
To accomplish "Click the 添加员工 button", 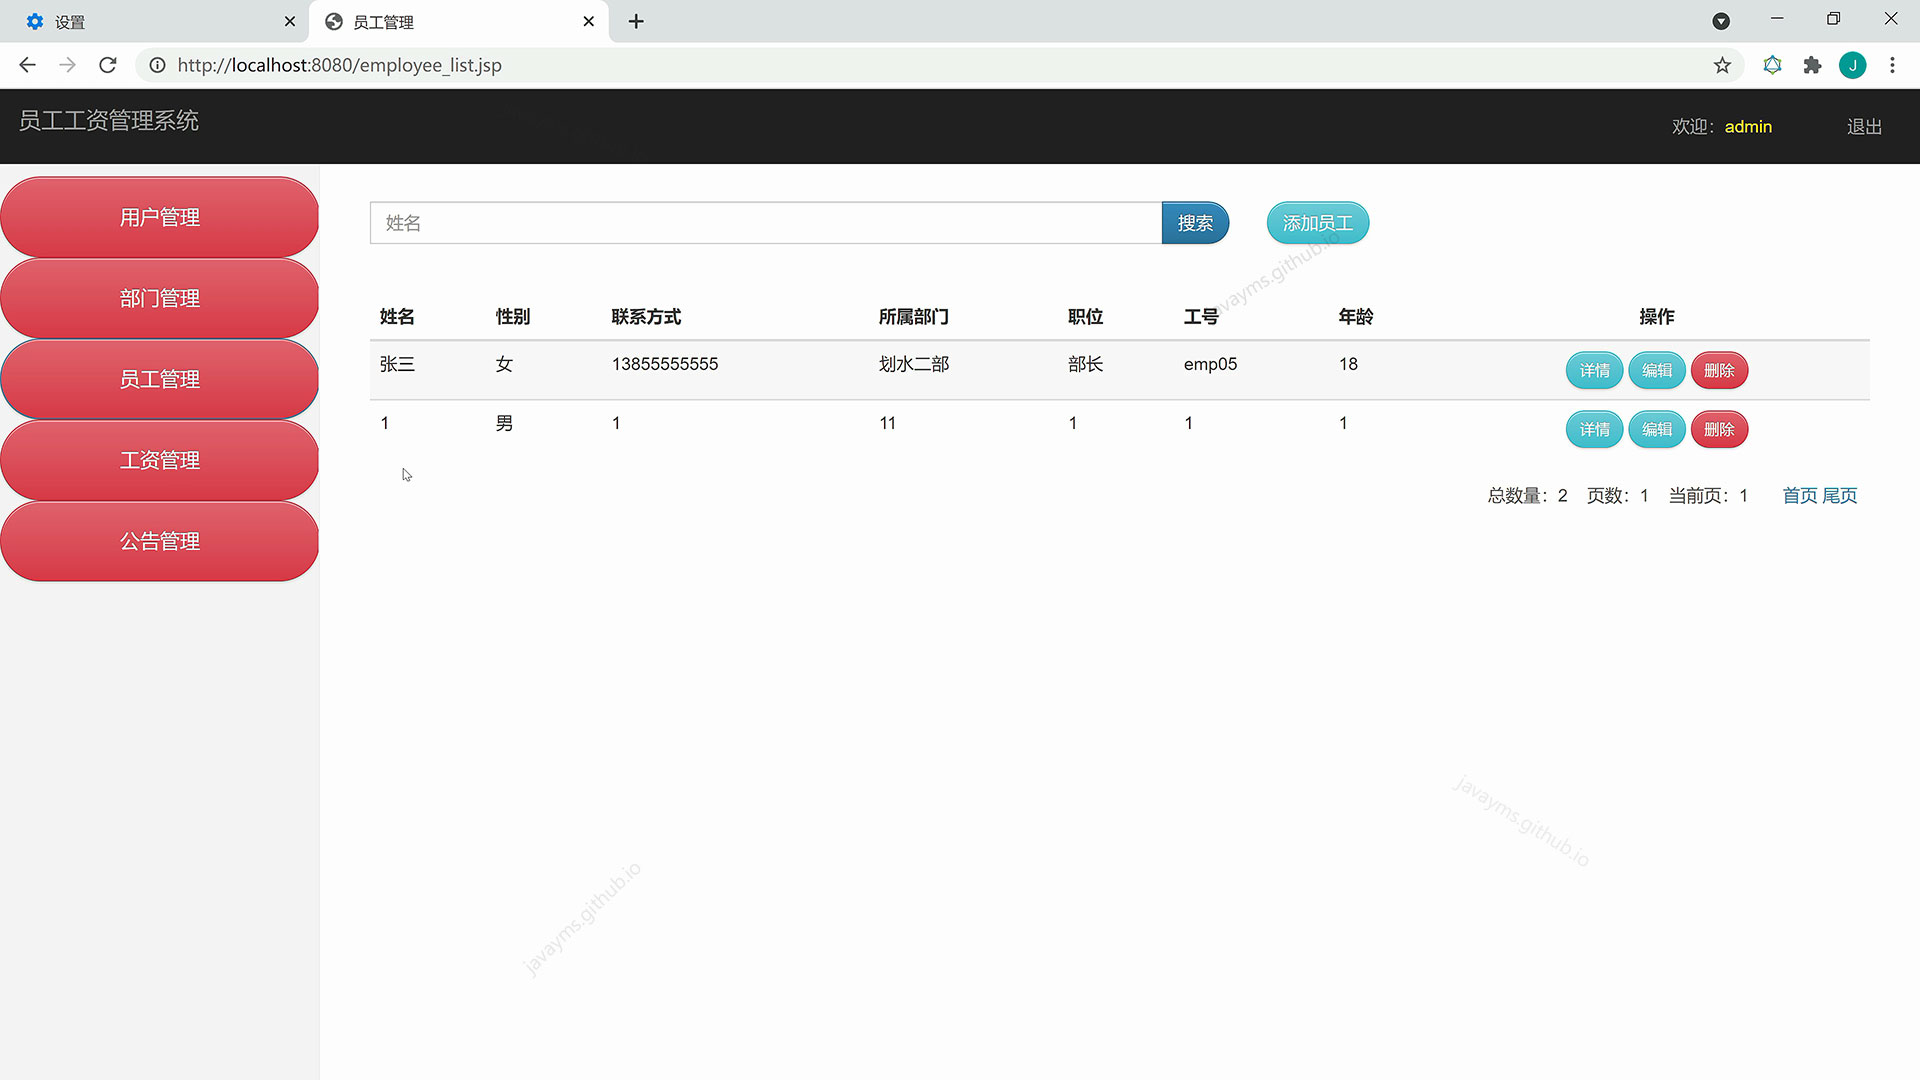I will 1317,223.
